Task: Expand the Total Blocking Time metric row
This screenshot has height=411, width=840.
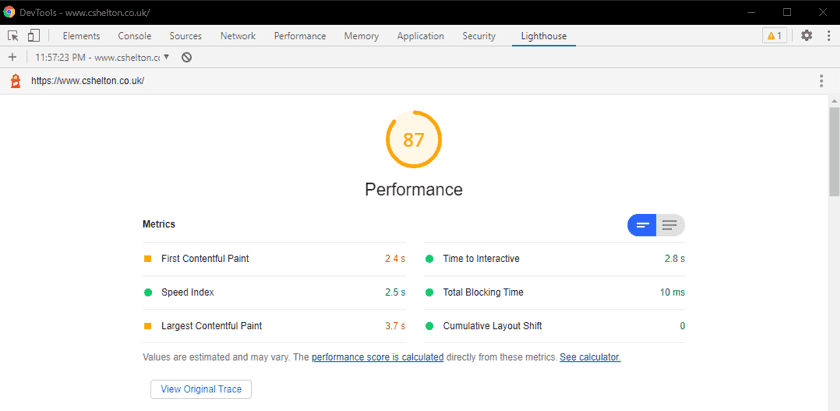Action: point(554,293)
